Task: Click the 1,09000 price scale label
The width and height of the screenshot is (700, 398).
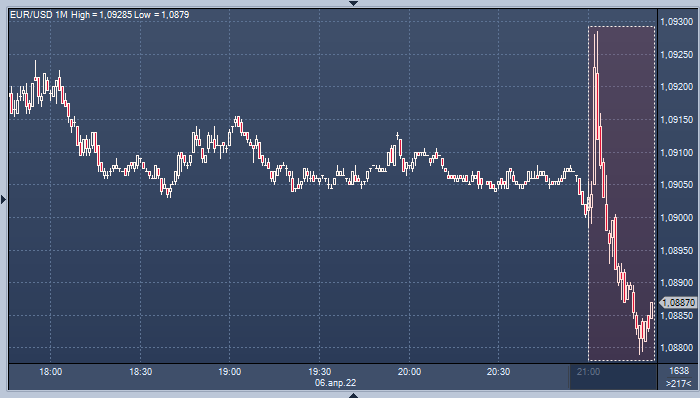Action: (x=676, y=218)
